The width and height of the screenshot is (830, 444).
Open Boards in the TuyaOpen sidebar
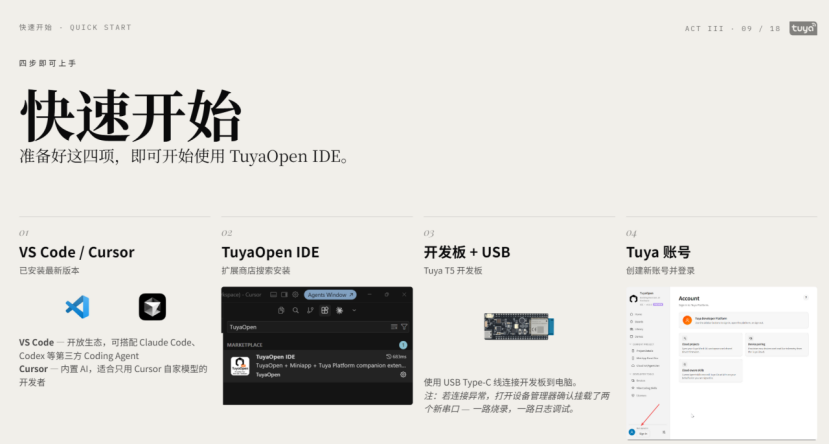click(x=636, y=322)
